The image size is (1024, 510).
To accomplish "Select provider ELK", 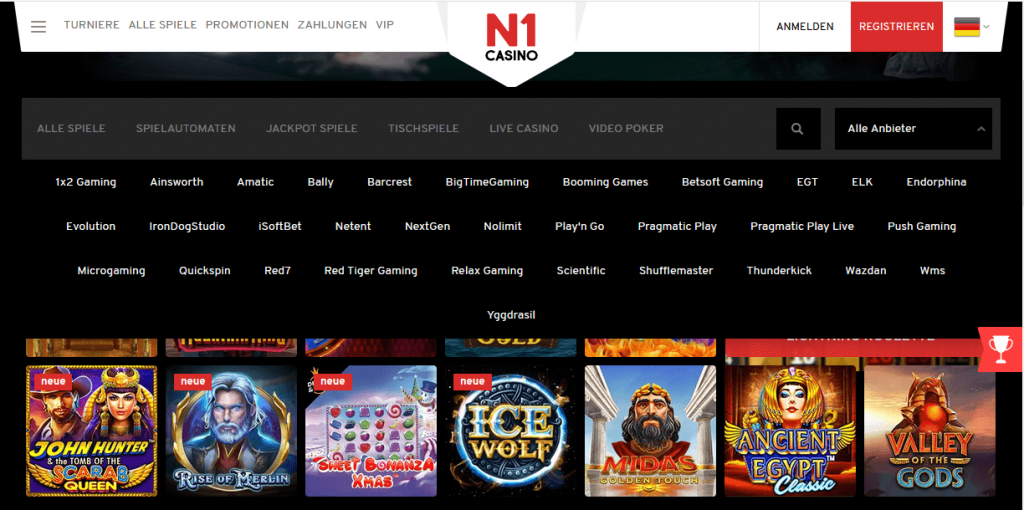I will click(862, 182).
